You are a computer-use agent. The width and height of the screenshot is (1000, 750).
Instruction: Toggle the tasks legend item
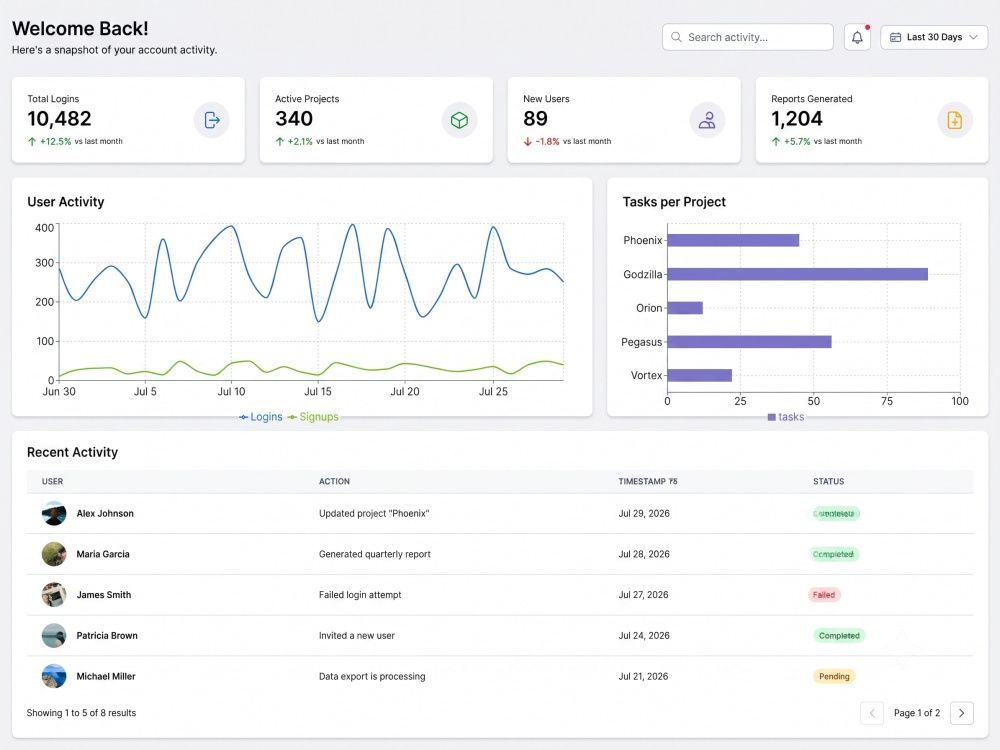pyautogui.click(x=785, y=416)
